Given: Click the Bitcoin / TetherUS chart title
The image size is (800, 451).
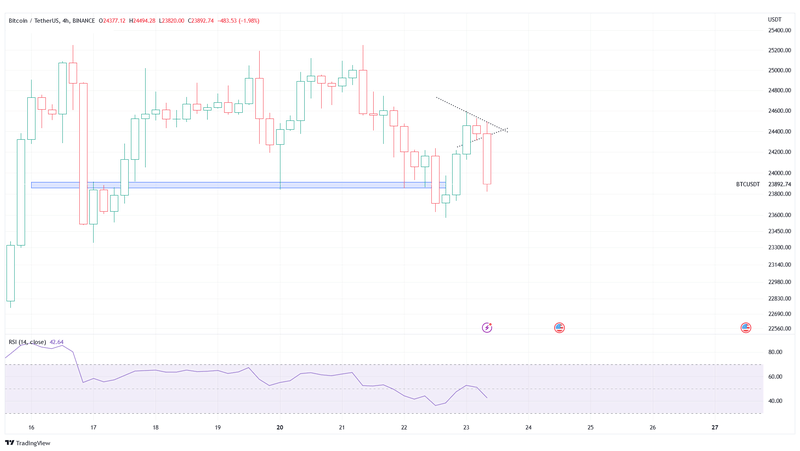Looking at the screenshot, I should click(52, 21).
